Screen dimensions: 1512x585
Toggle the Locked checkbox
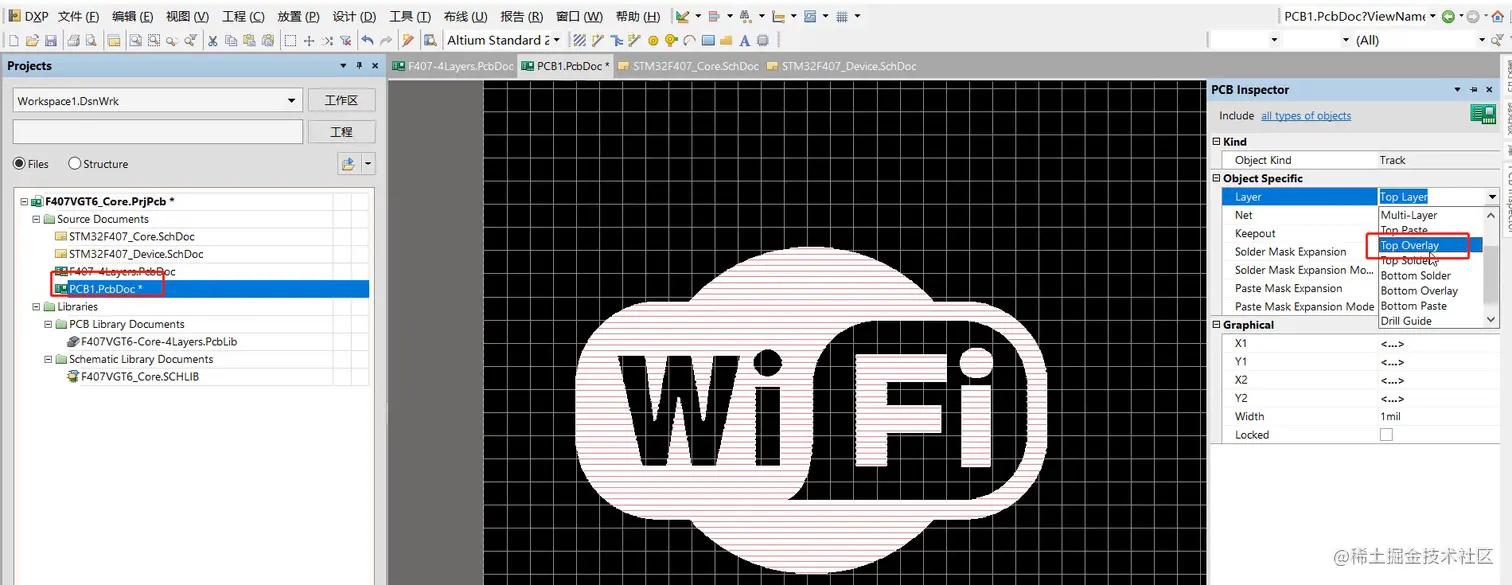[1386, 435]
